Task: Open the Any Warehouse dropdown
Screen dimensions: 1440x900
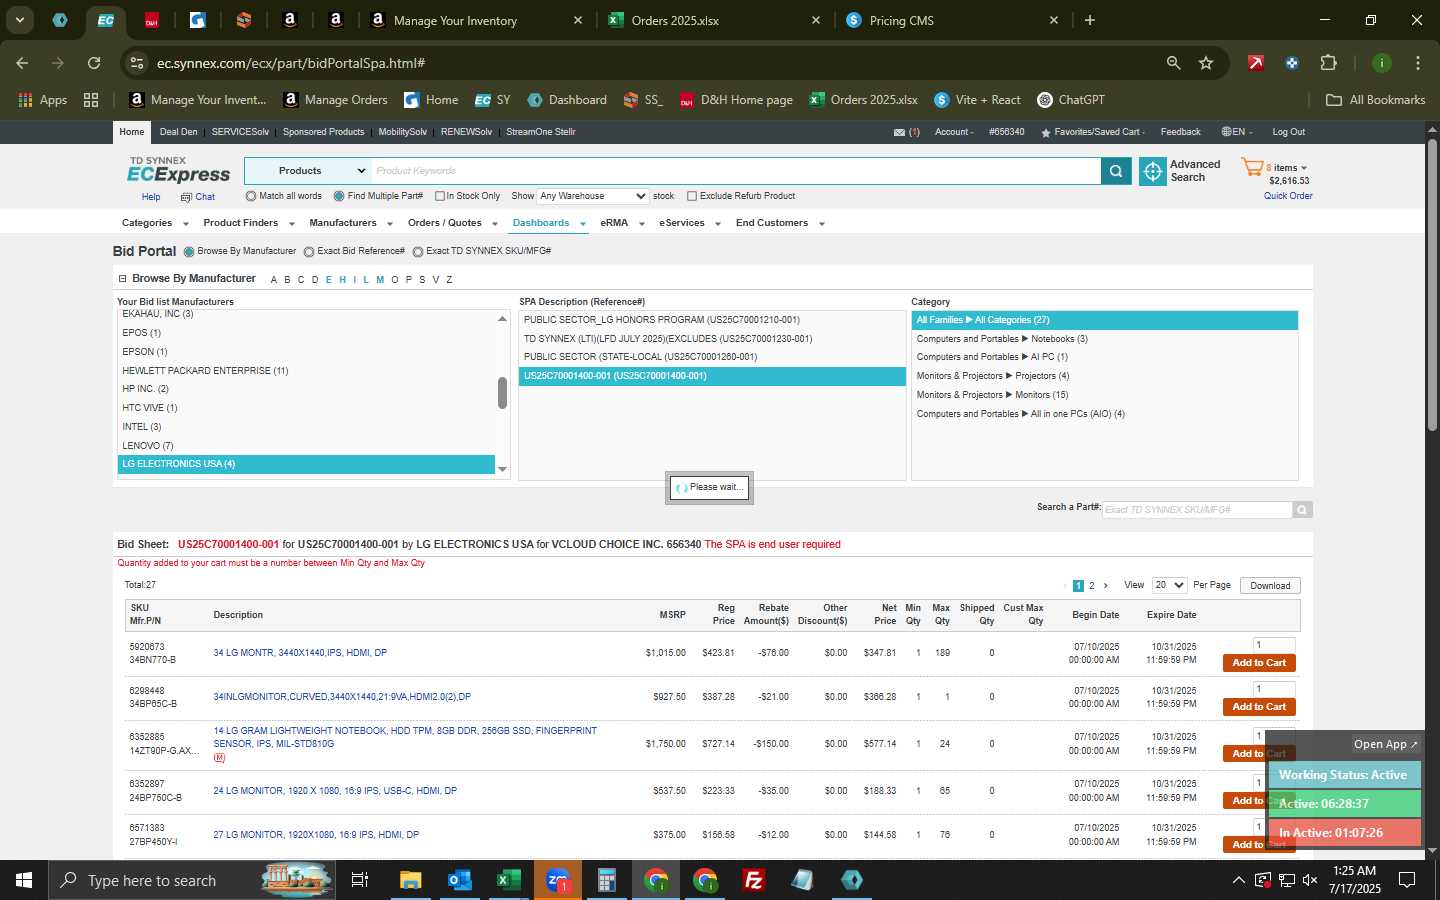Action: click(x=593, y=196)
